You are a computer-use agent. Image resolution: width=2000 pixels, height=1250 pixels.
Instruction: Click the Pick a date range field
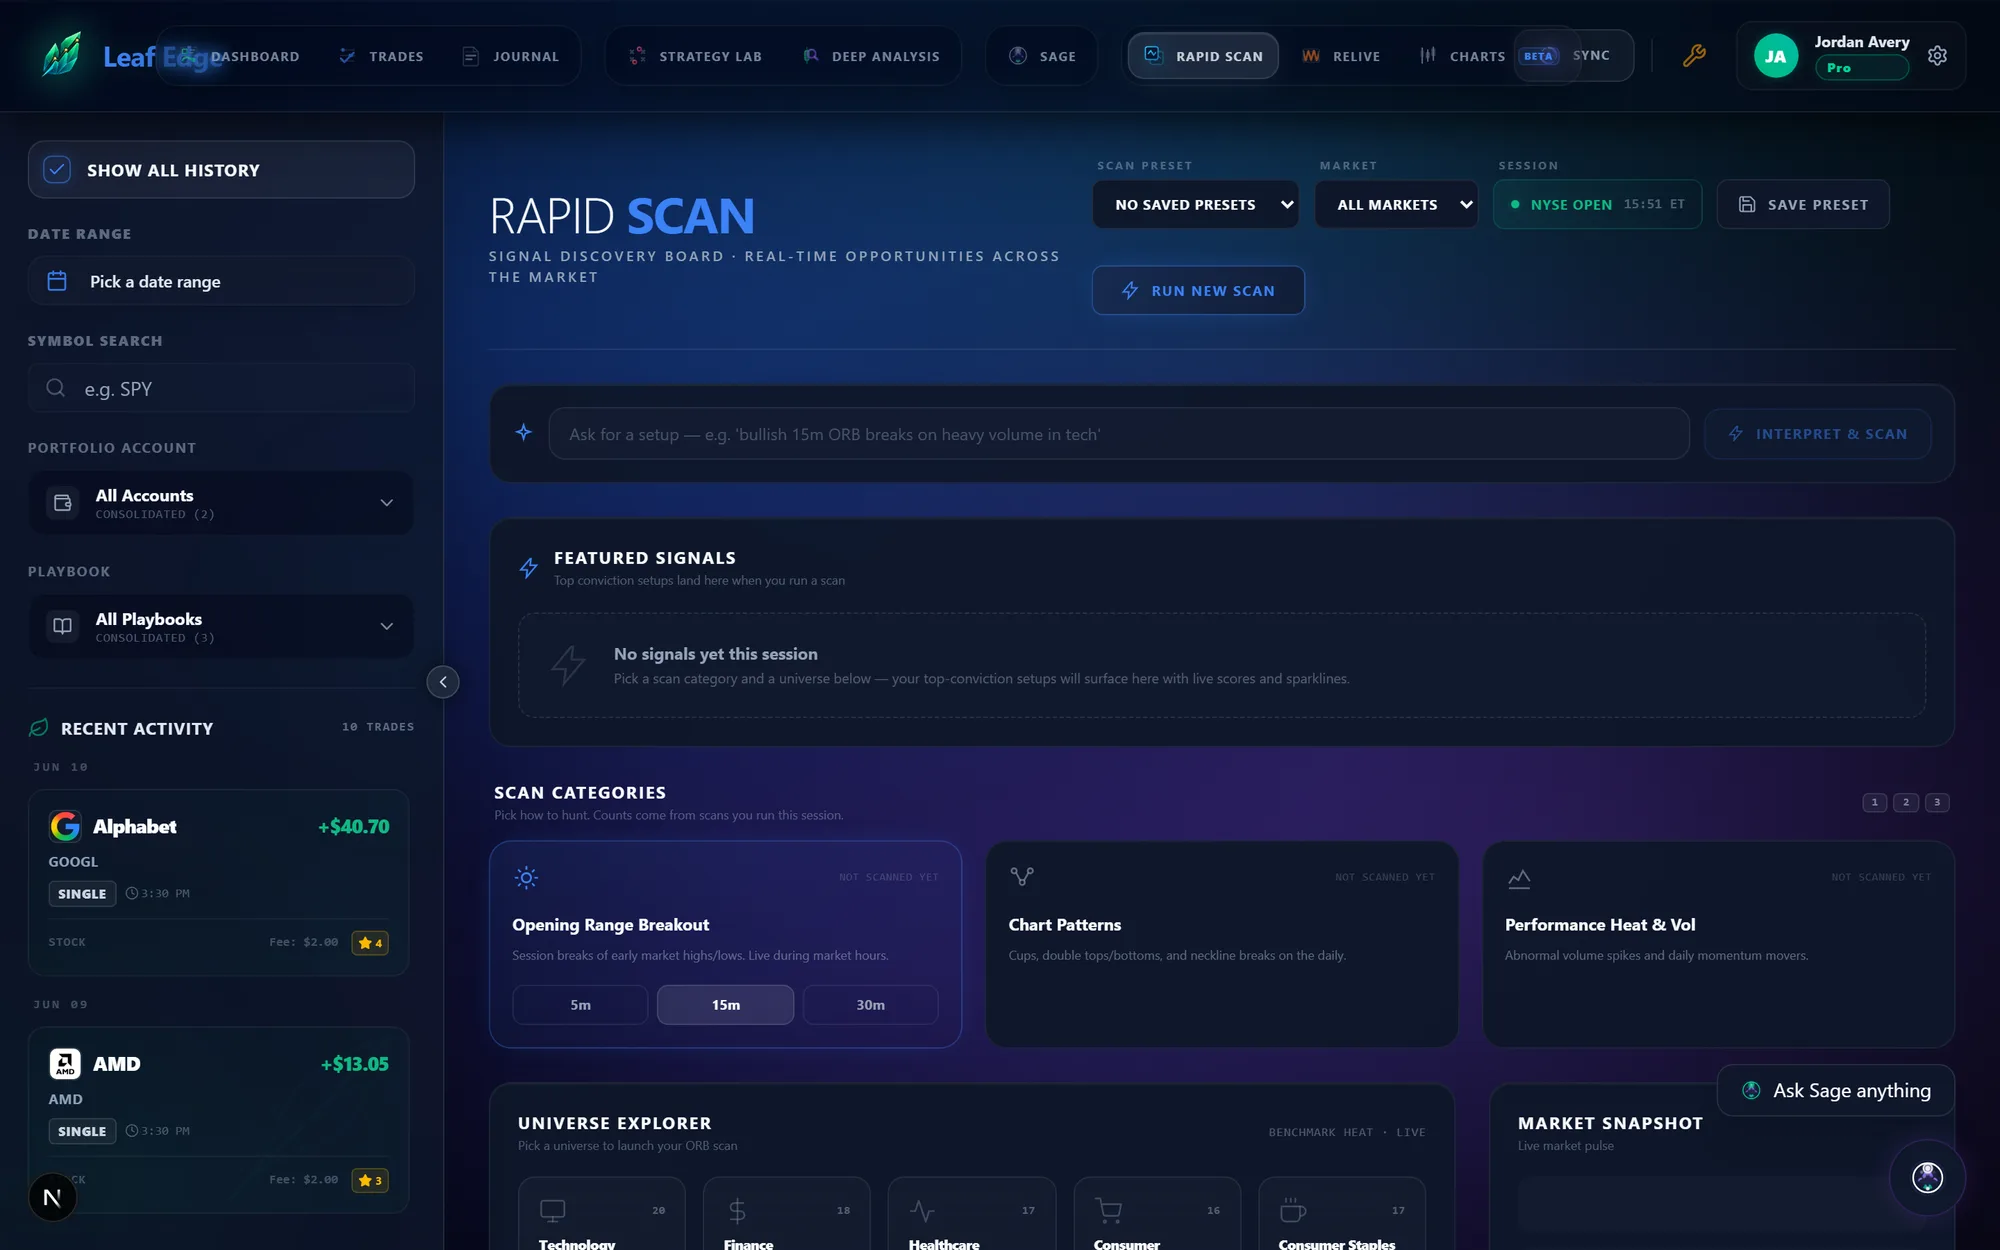pyautogui.click(x=221, y=281)
